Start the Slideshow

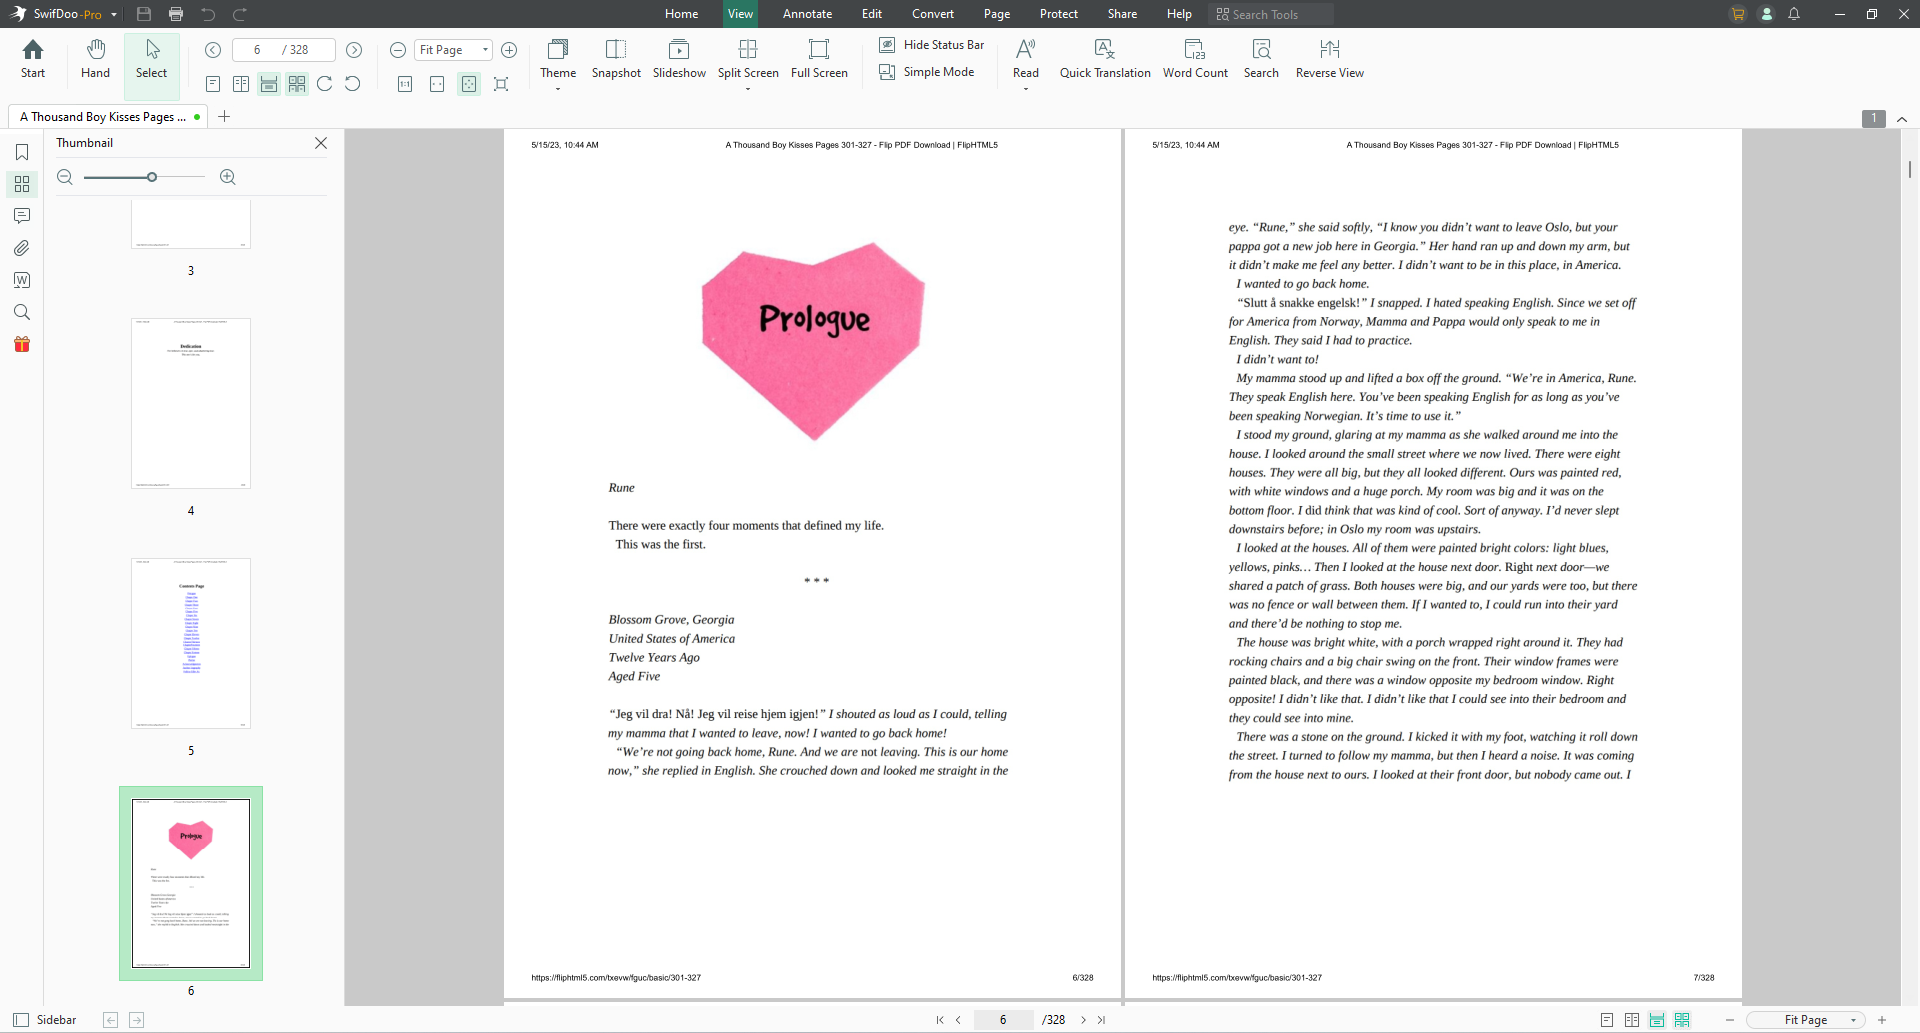pyautogui.click(x=679, y=59)
